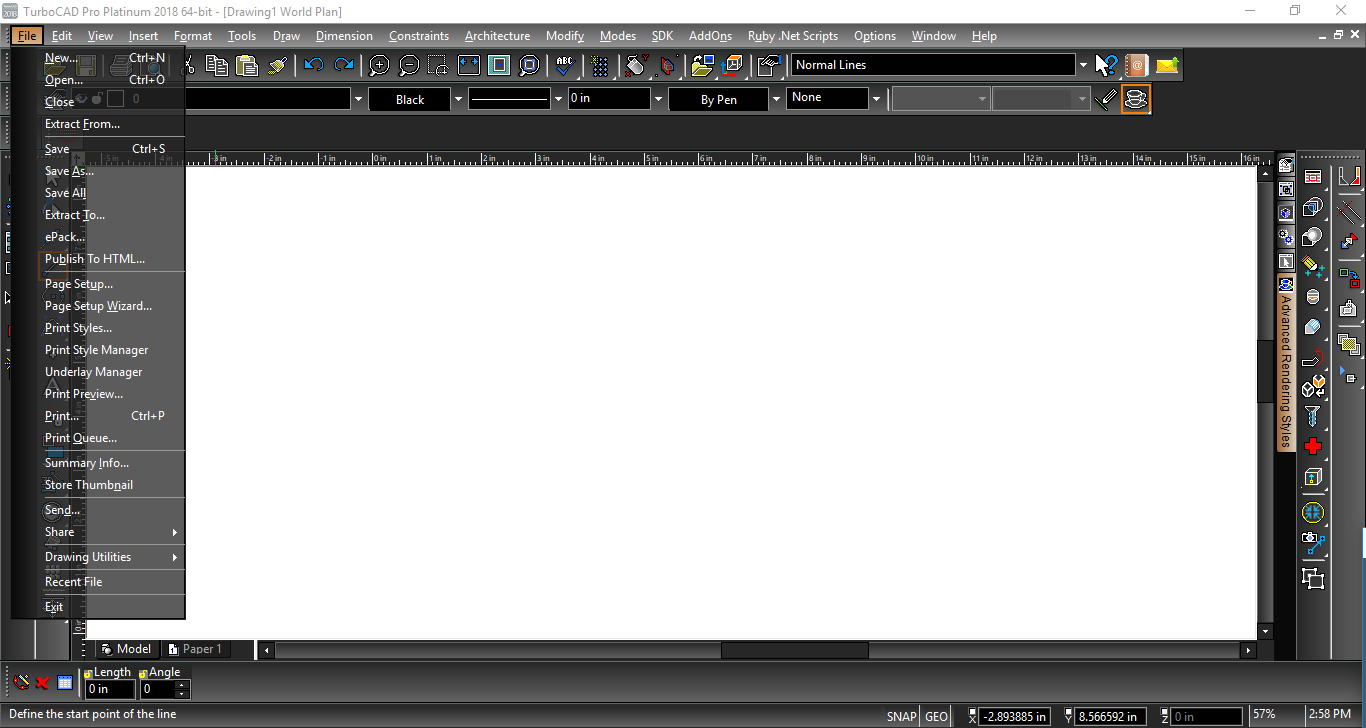Click the orange-highlighted stacked disks icon
This screenshot has width=1366, height=728.
1135,99
